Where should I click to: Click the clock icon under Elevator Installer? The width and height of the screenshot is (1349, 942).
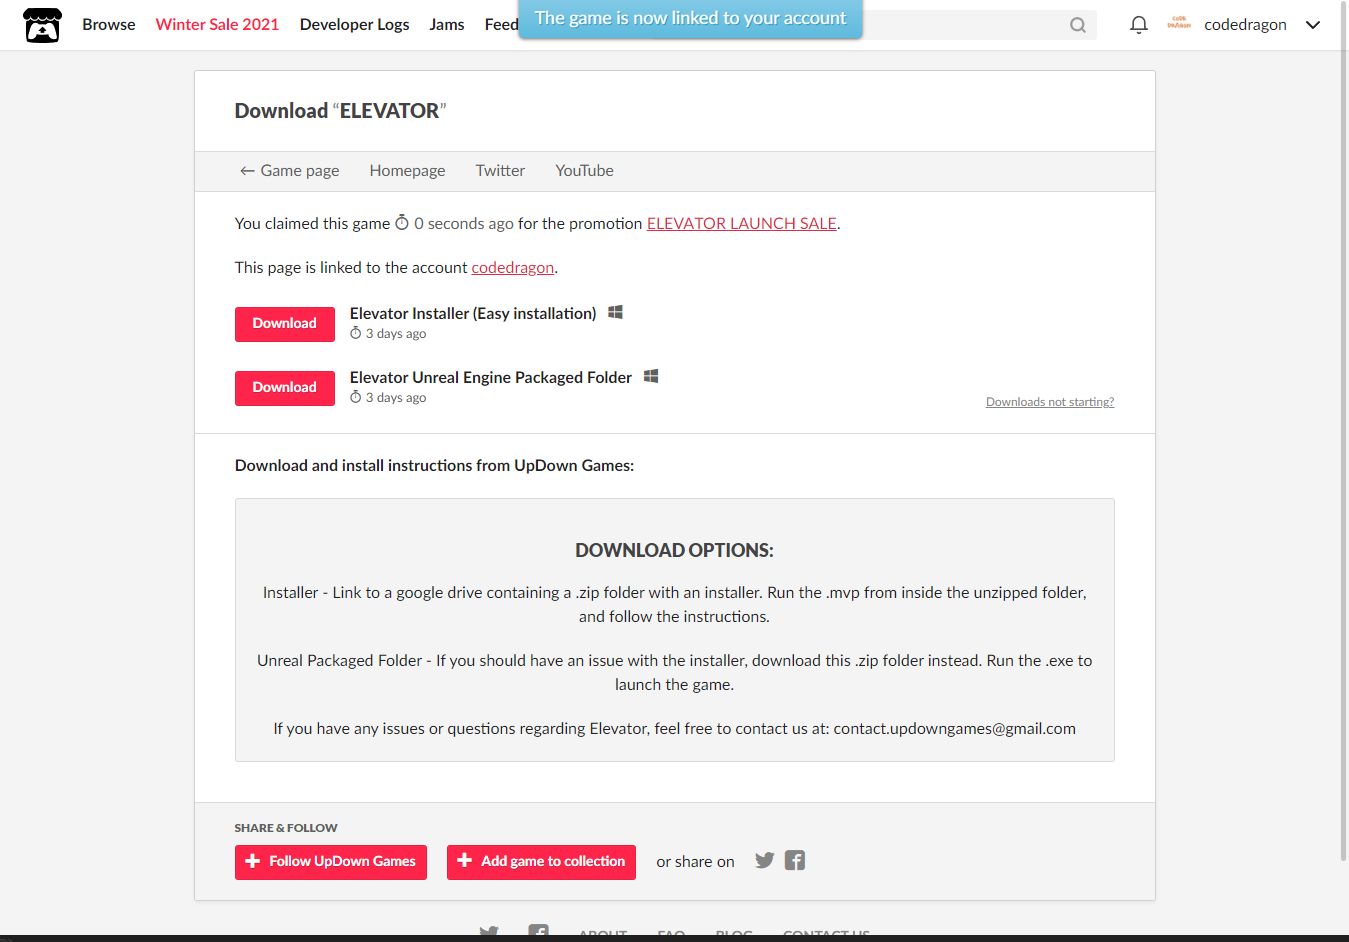(x=355, y=333)
